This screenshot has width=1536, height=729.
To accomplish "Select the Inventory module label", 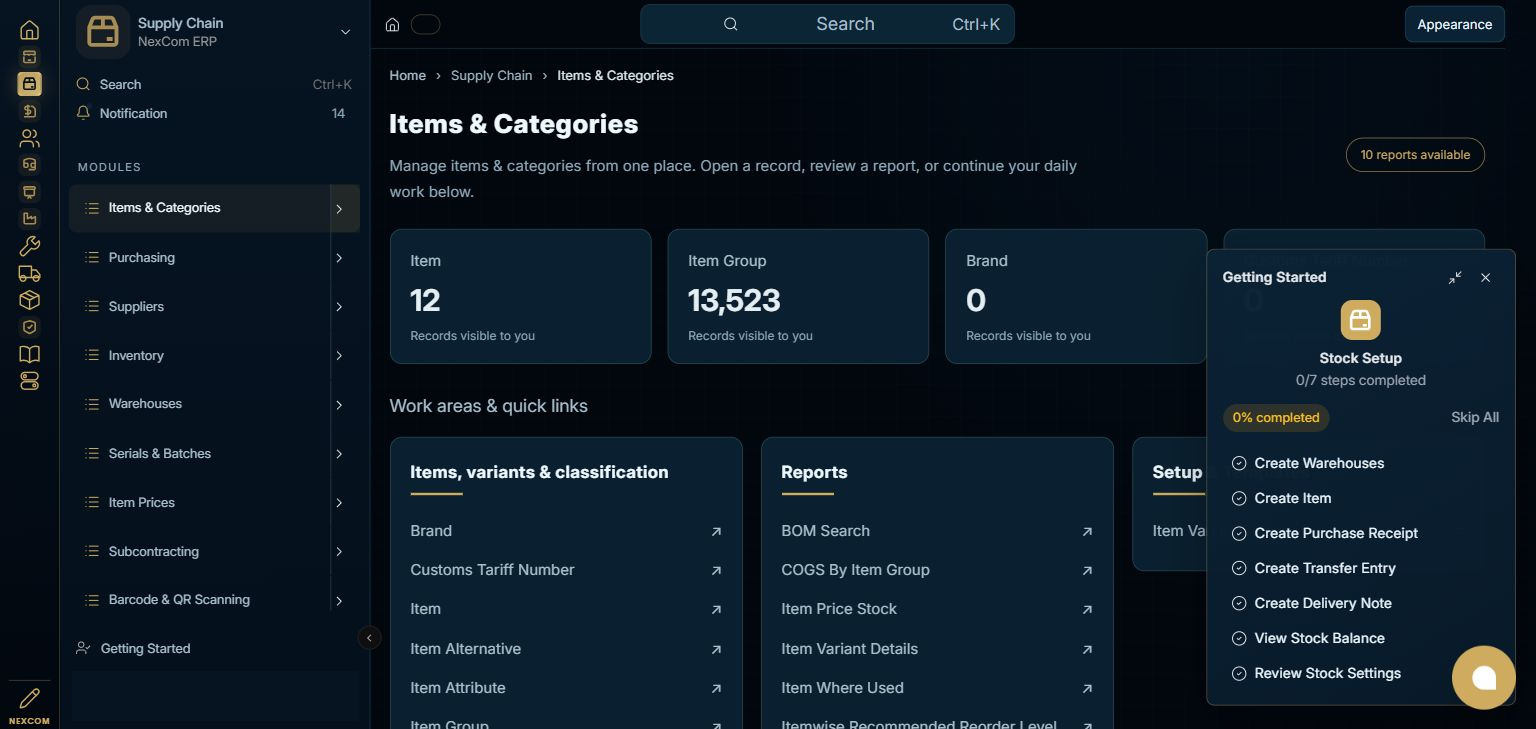I will click(x=136, y=355).
